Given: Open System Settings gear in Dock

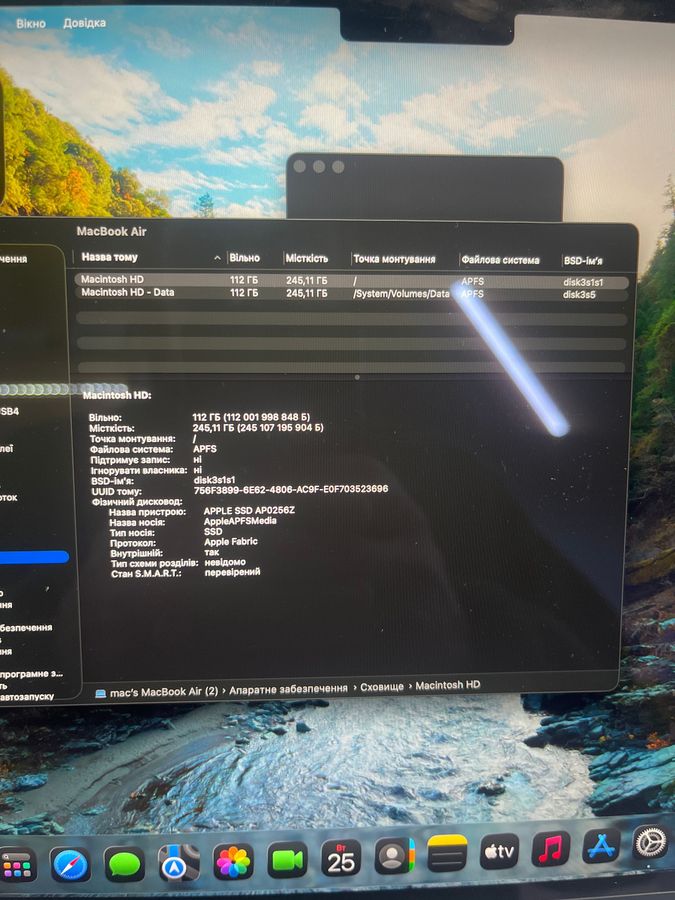Looking at the screenshot, I should coord(650,842).
